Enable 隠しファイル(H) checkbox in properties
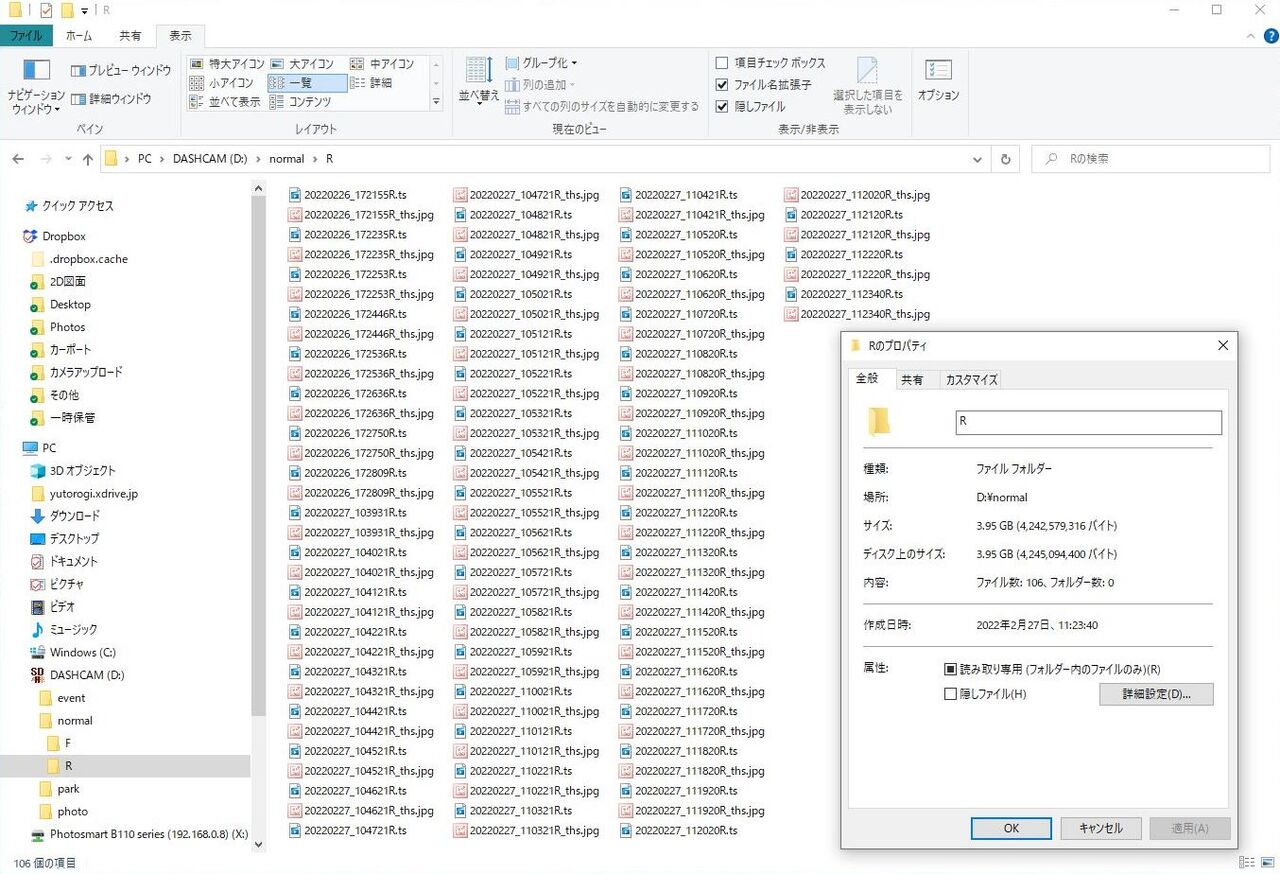The image size is (1280, 874). tap(951, 693)
